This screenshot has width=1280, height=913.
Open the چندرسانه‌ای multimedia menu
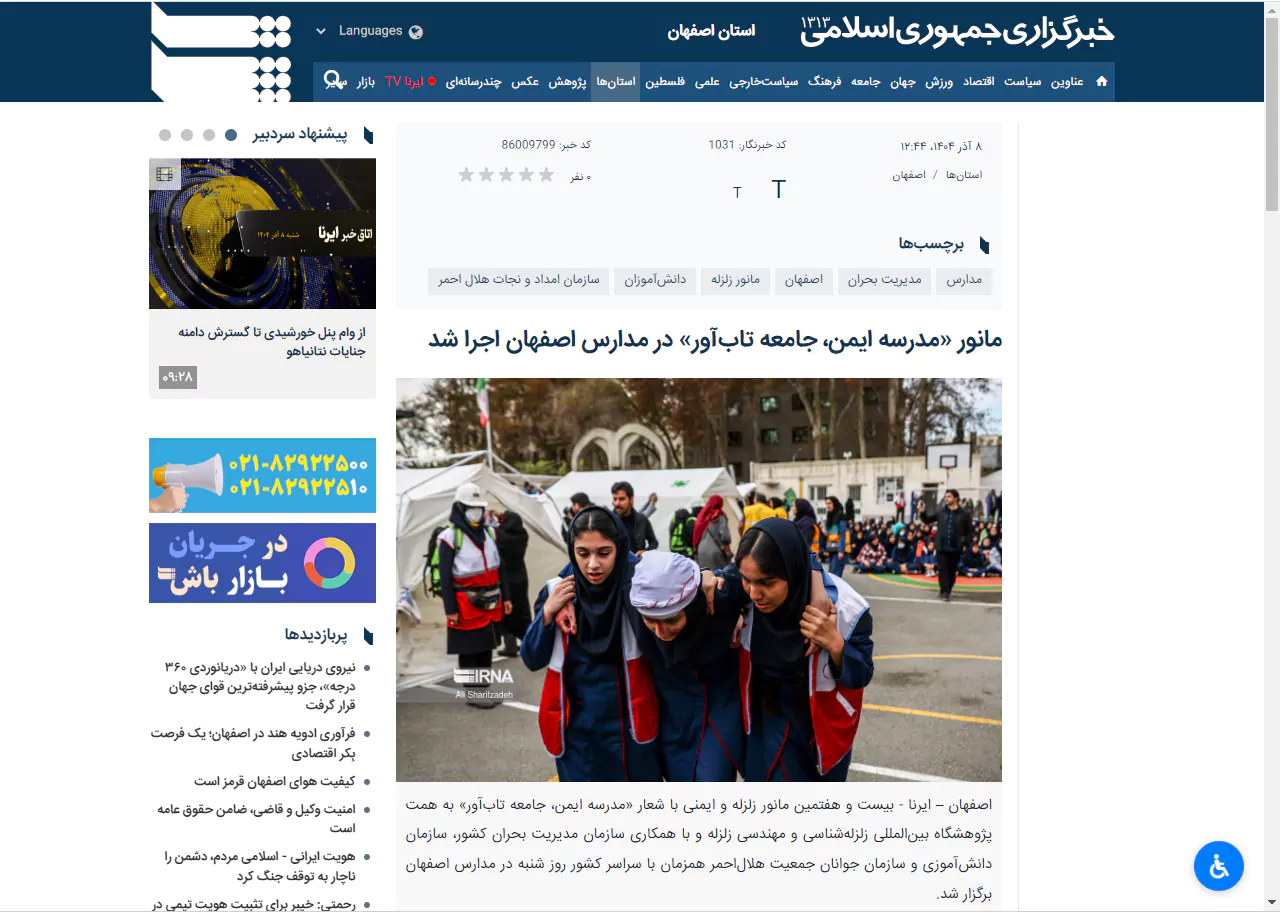[472, 82]
